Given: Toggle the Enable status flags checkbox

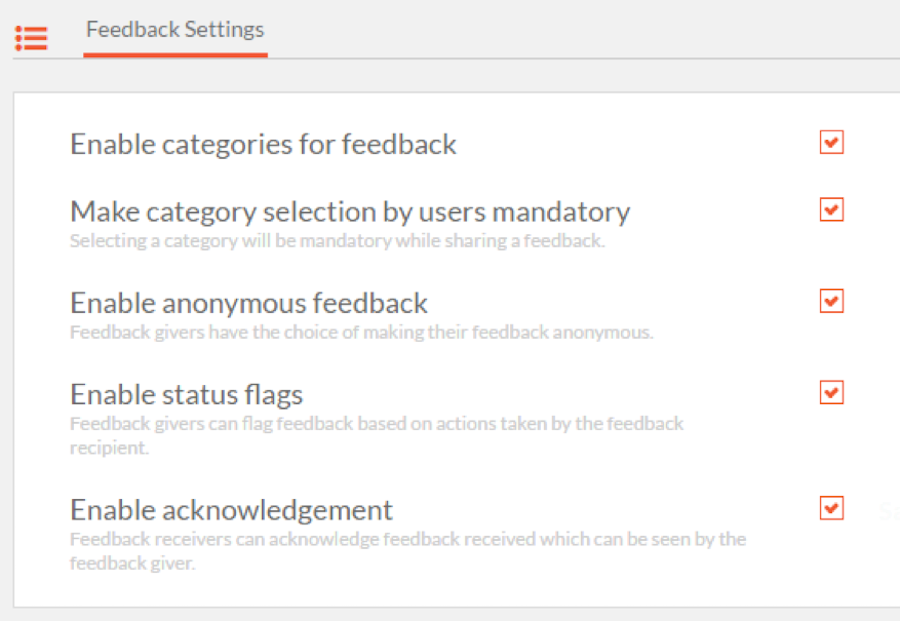Looking at the screenshot, I should coord(831,393).
